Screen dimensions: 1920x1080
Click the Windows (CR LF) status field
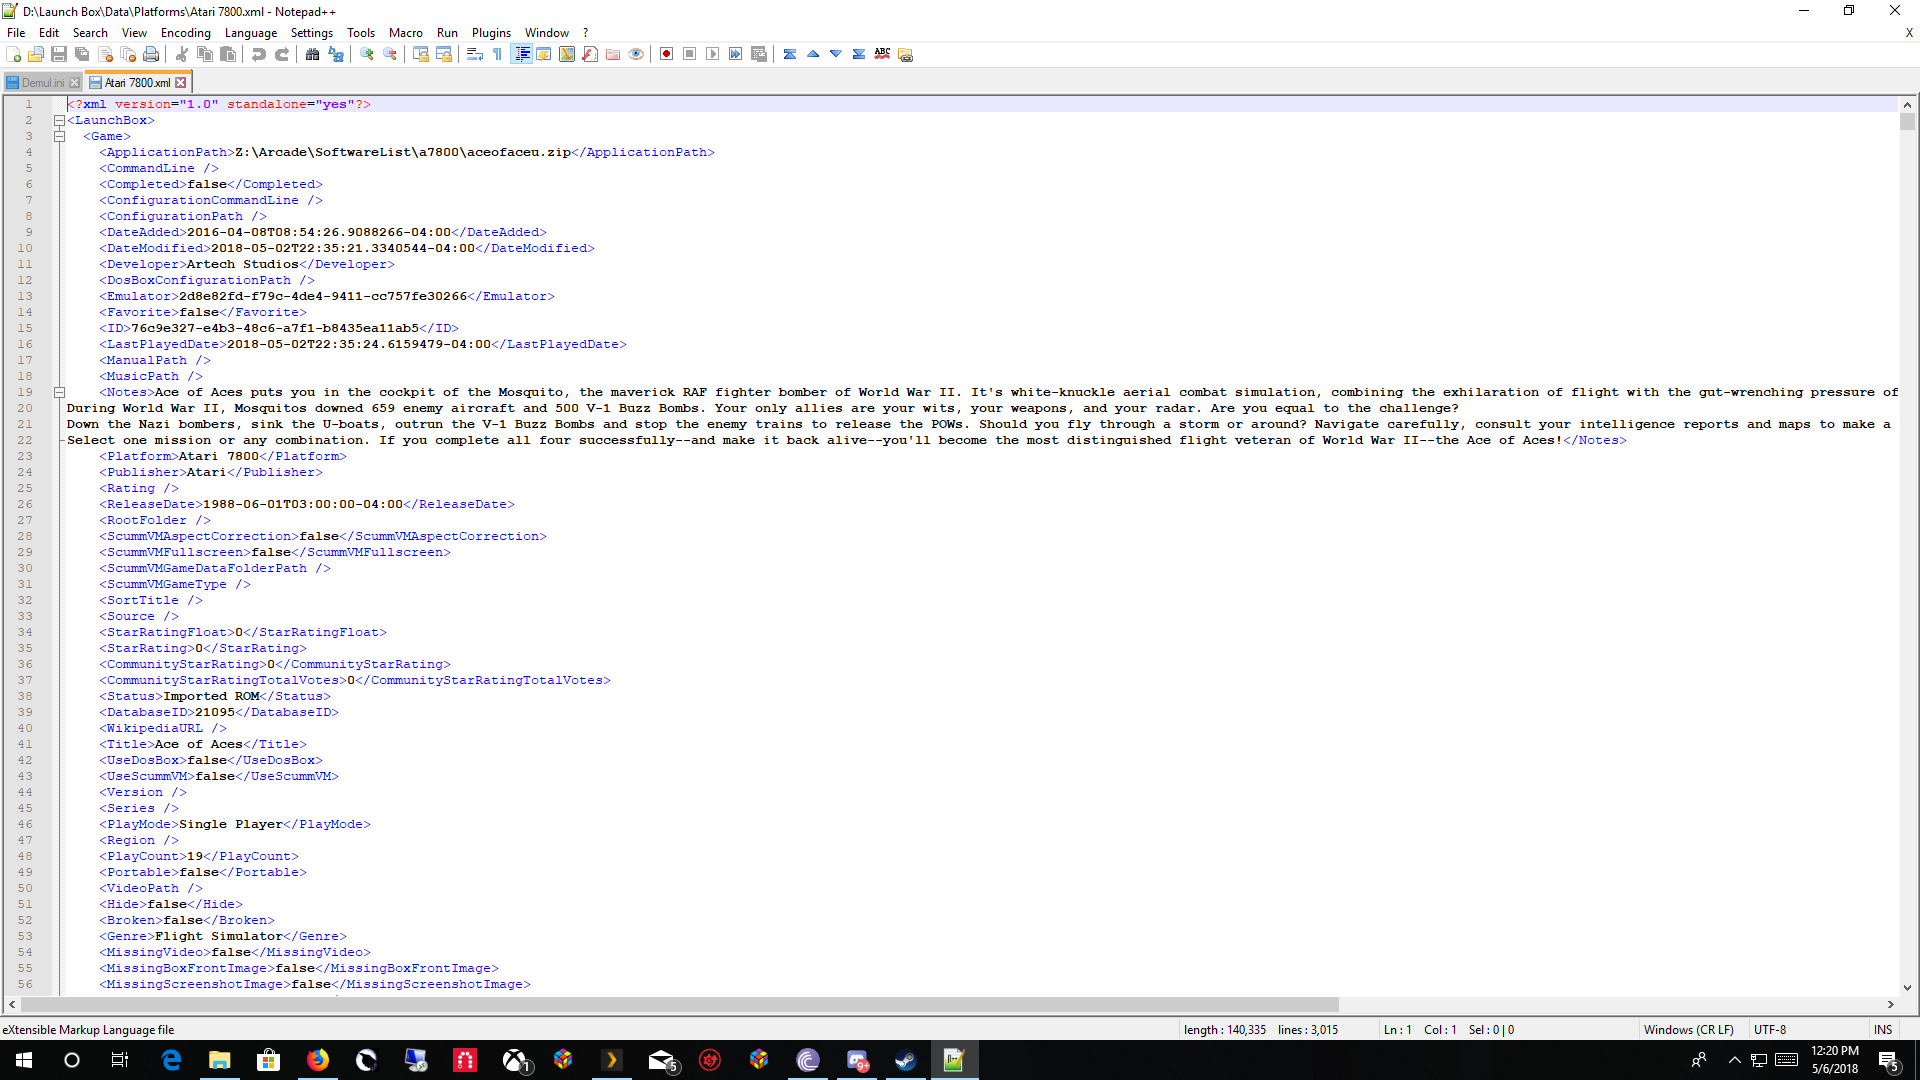click(x=1688, y=1029)
